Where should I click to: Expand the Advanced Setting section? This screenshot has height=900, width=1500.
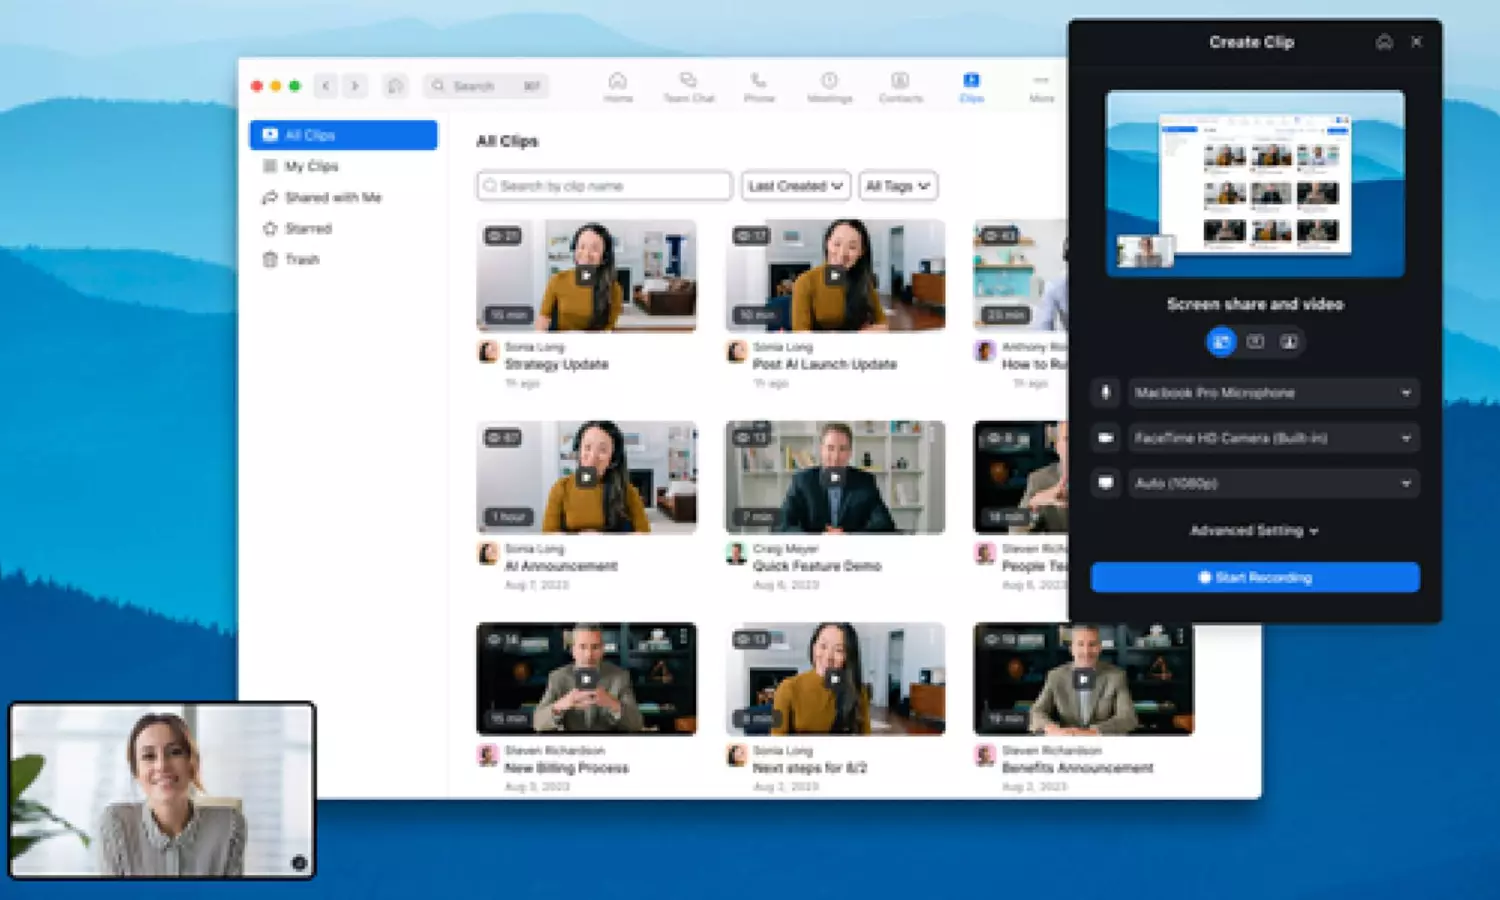coord(1254,531)
